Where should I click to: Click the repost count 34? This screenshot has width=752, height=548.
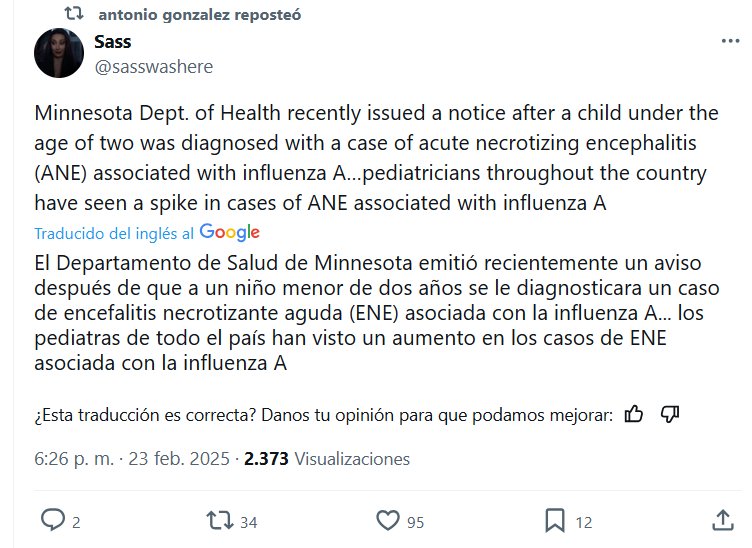click(249, 521)
